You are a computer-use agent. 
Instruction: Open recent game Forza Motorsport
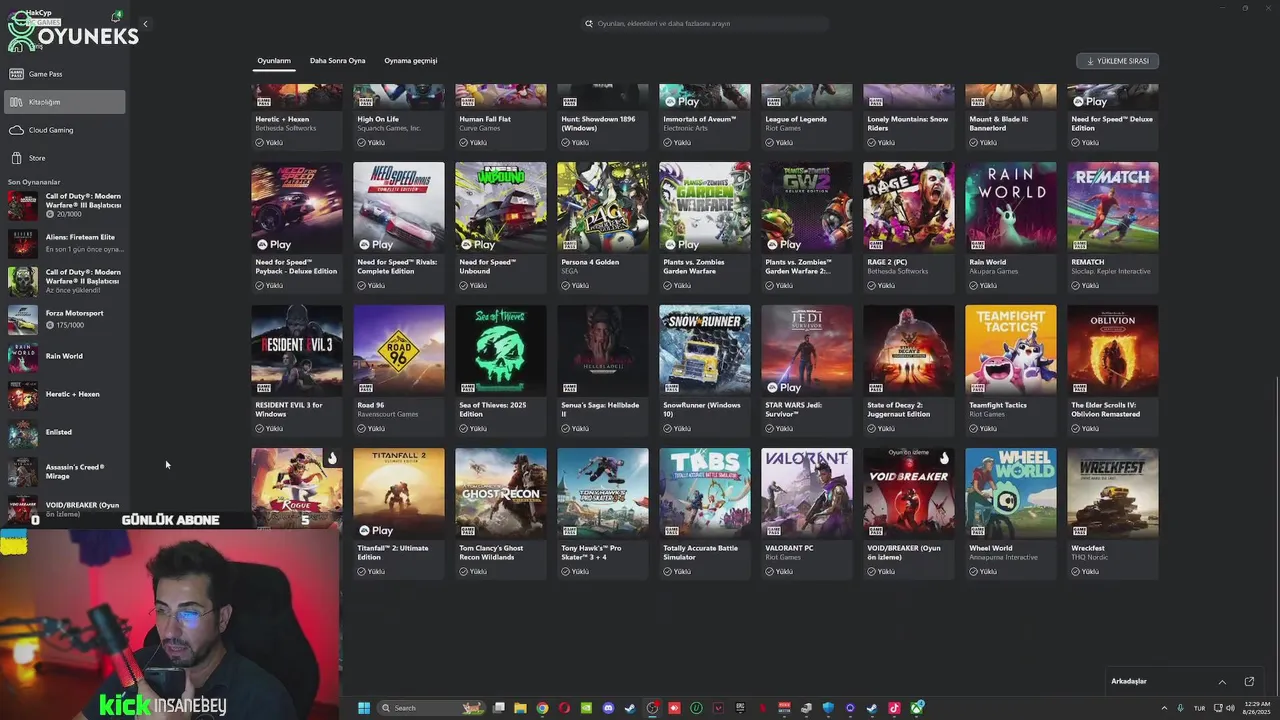pos(64,319)
